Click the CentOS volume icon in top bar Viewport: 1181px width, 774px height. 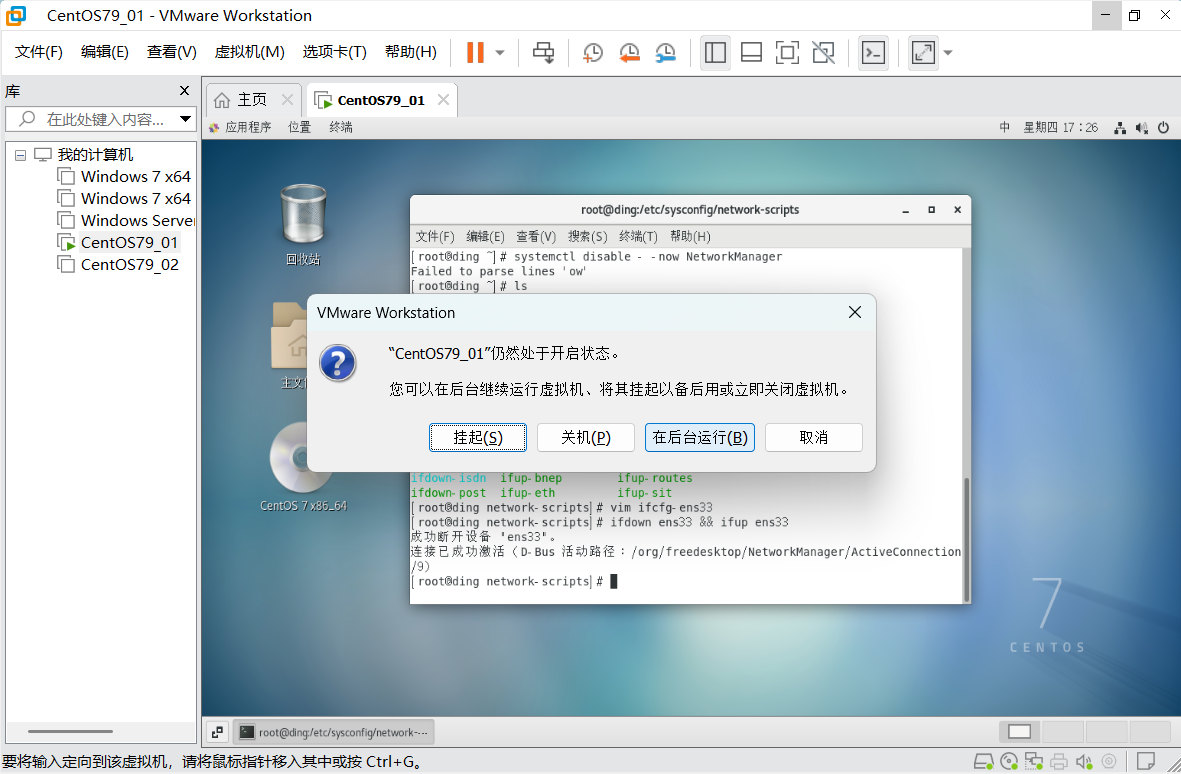(1142, 128)
